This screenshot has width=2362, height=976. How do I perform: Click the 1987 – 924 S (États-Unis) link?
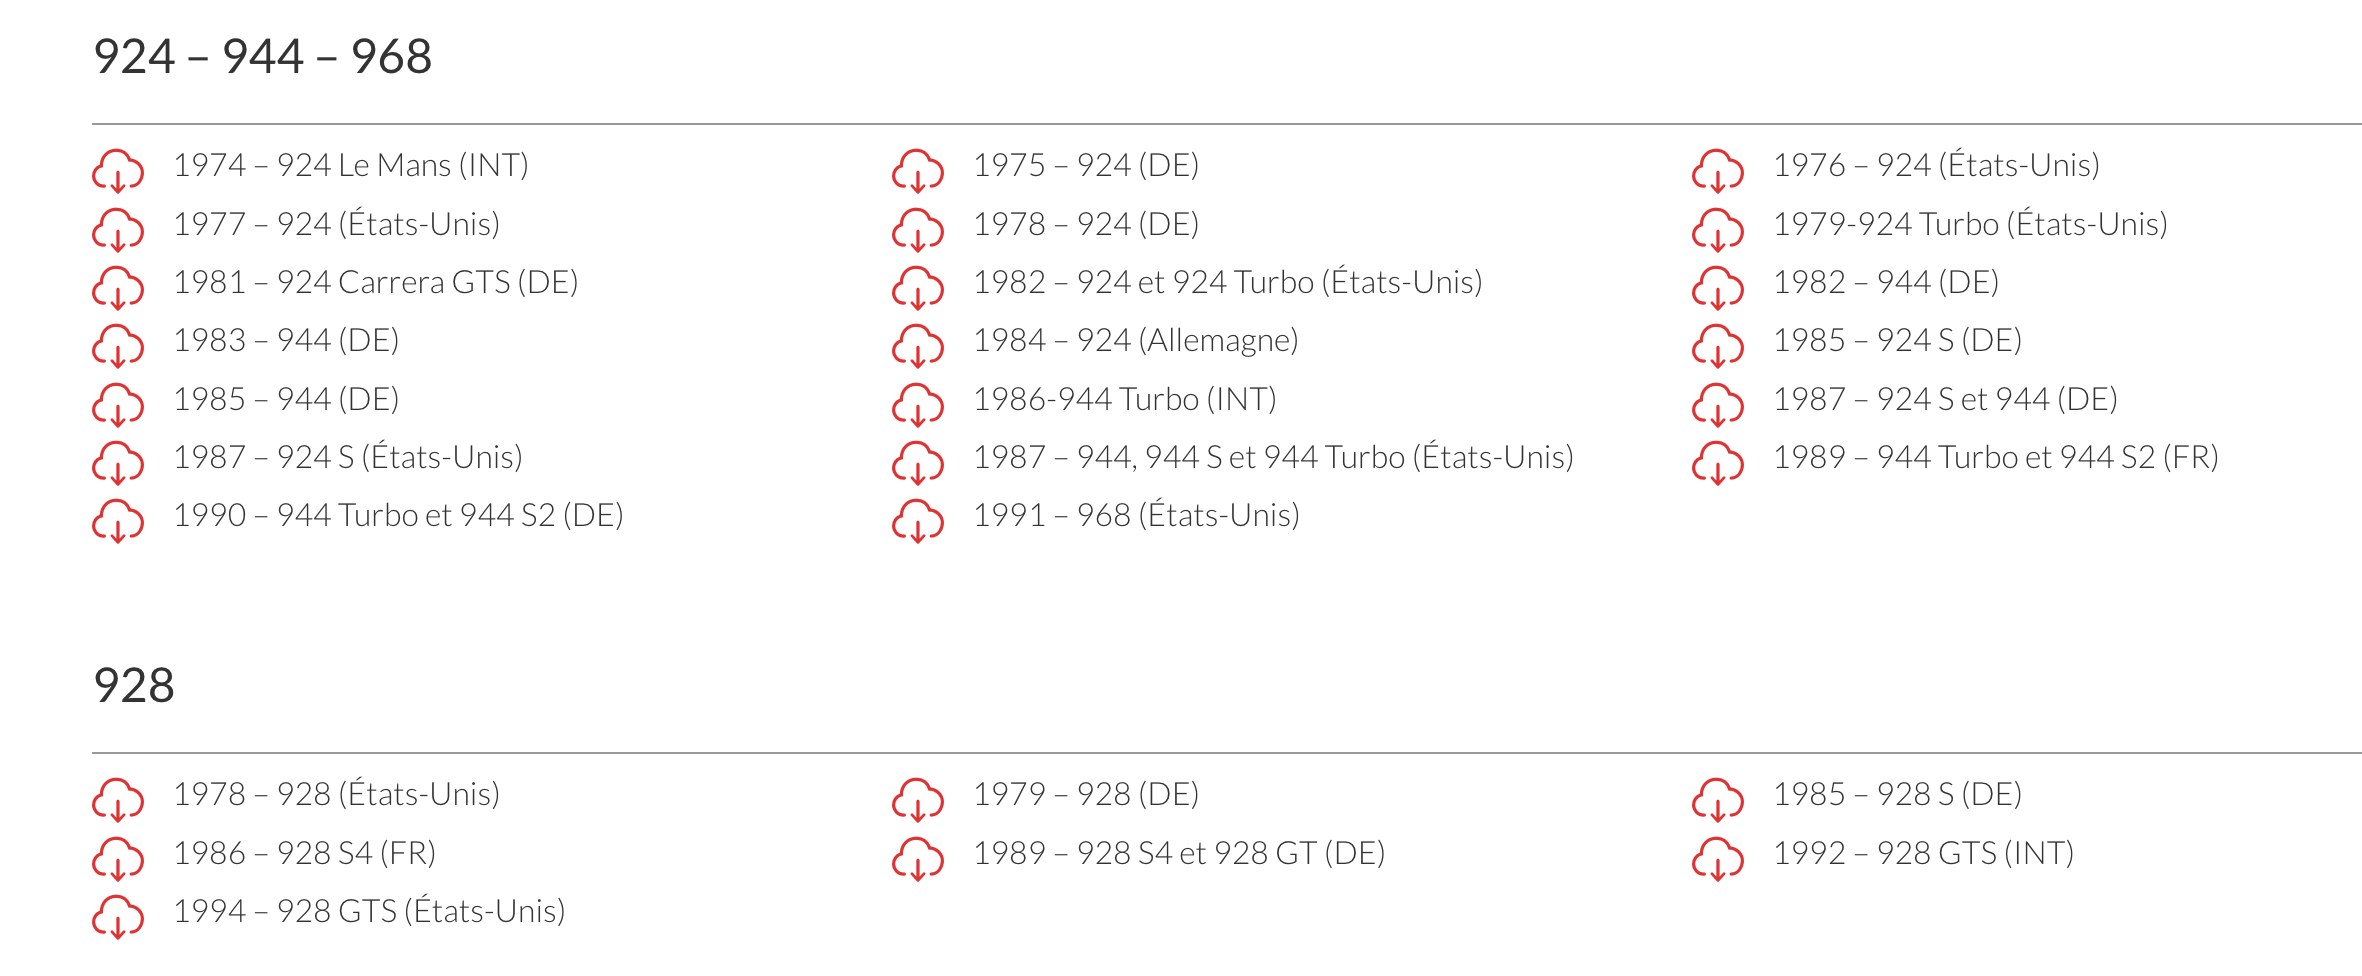click(348, 457)
